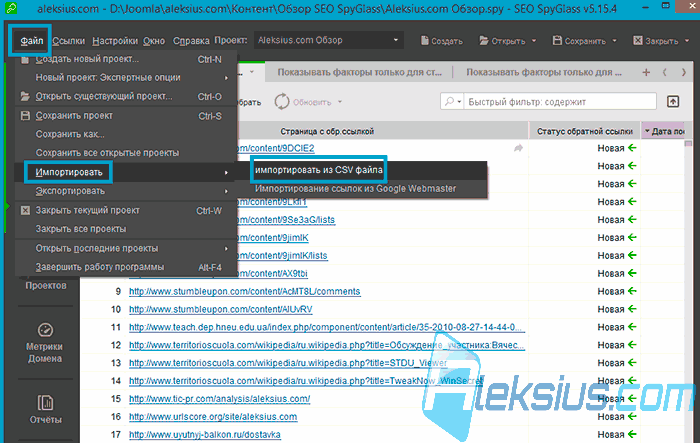Viewport: 700px width, 443px height.
Task: Open the dropdown arrow beside Сохранить
Action: 614,41
